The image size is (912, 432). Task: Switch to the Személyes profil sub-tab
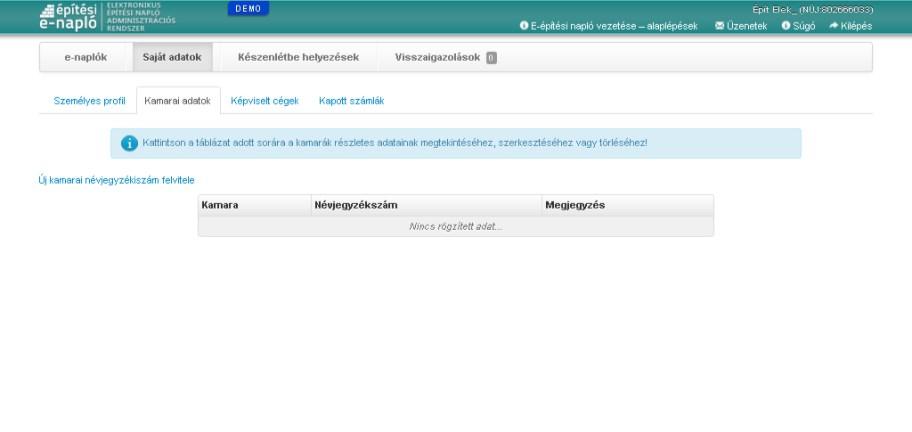[x=90, y=101]
